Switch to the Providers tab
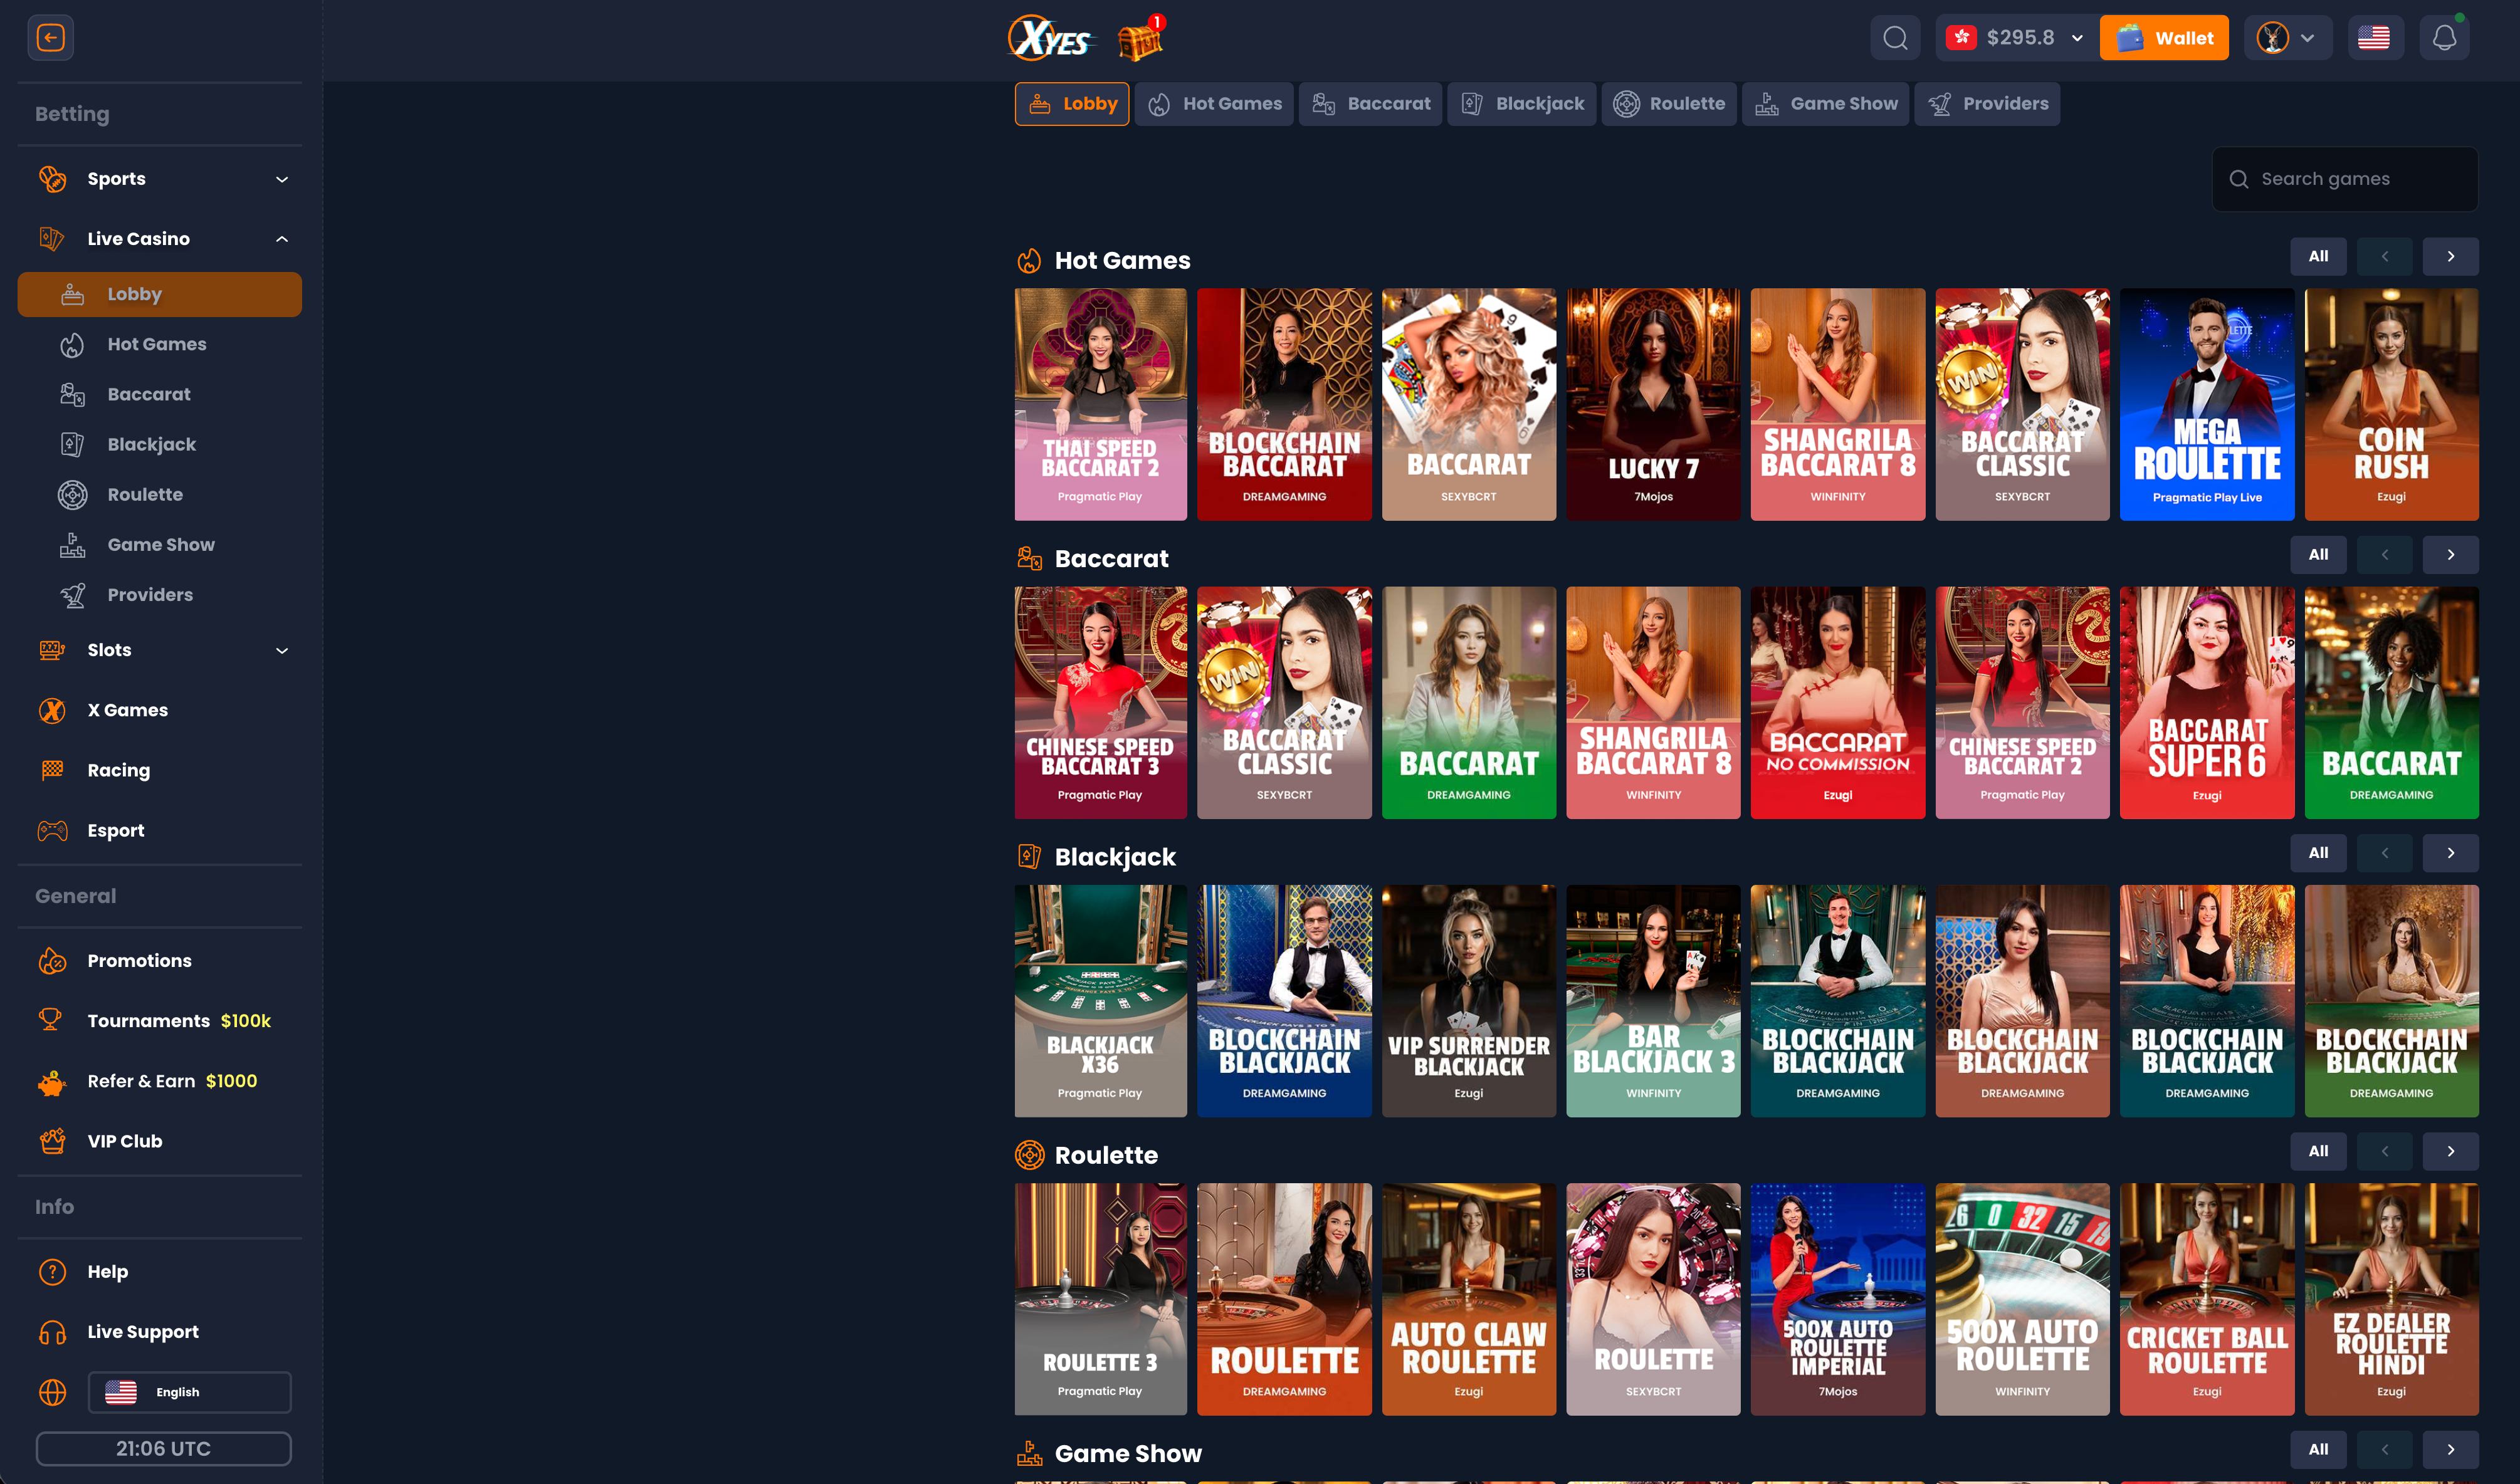This screenshot has height=1484, width=2520. pos(1988,103)
